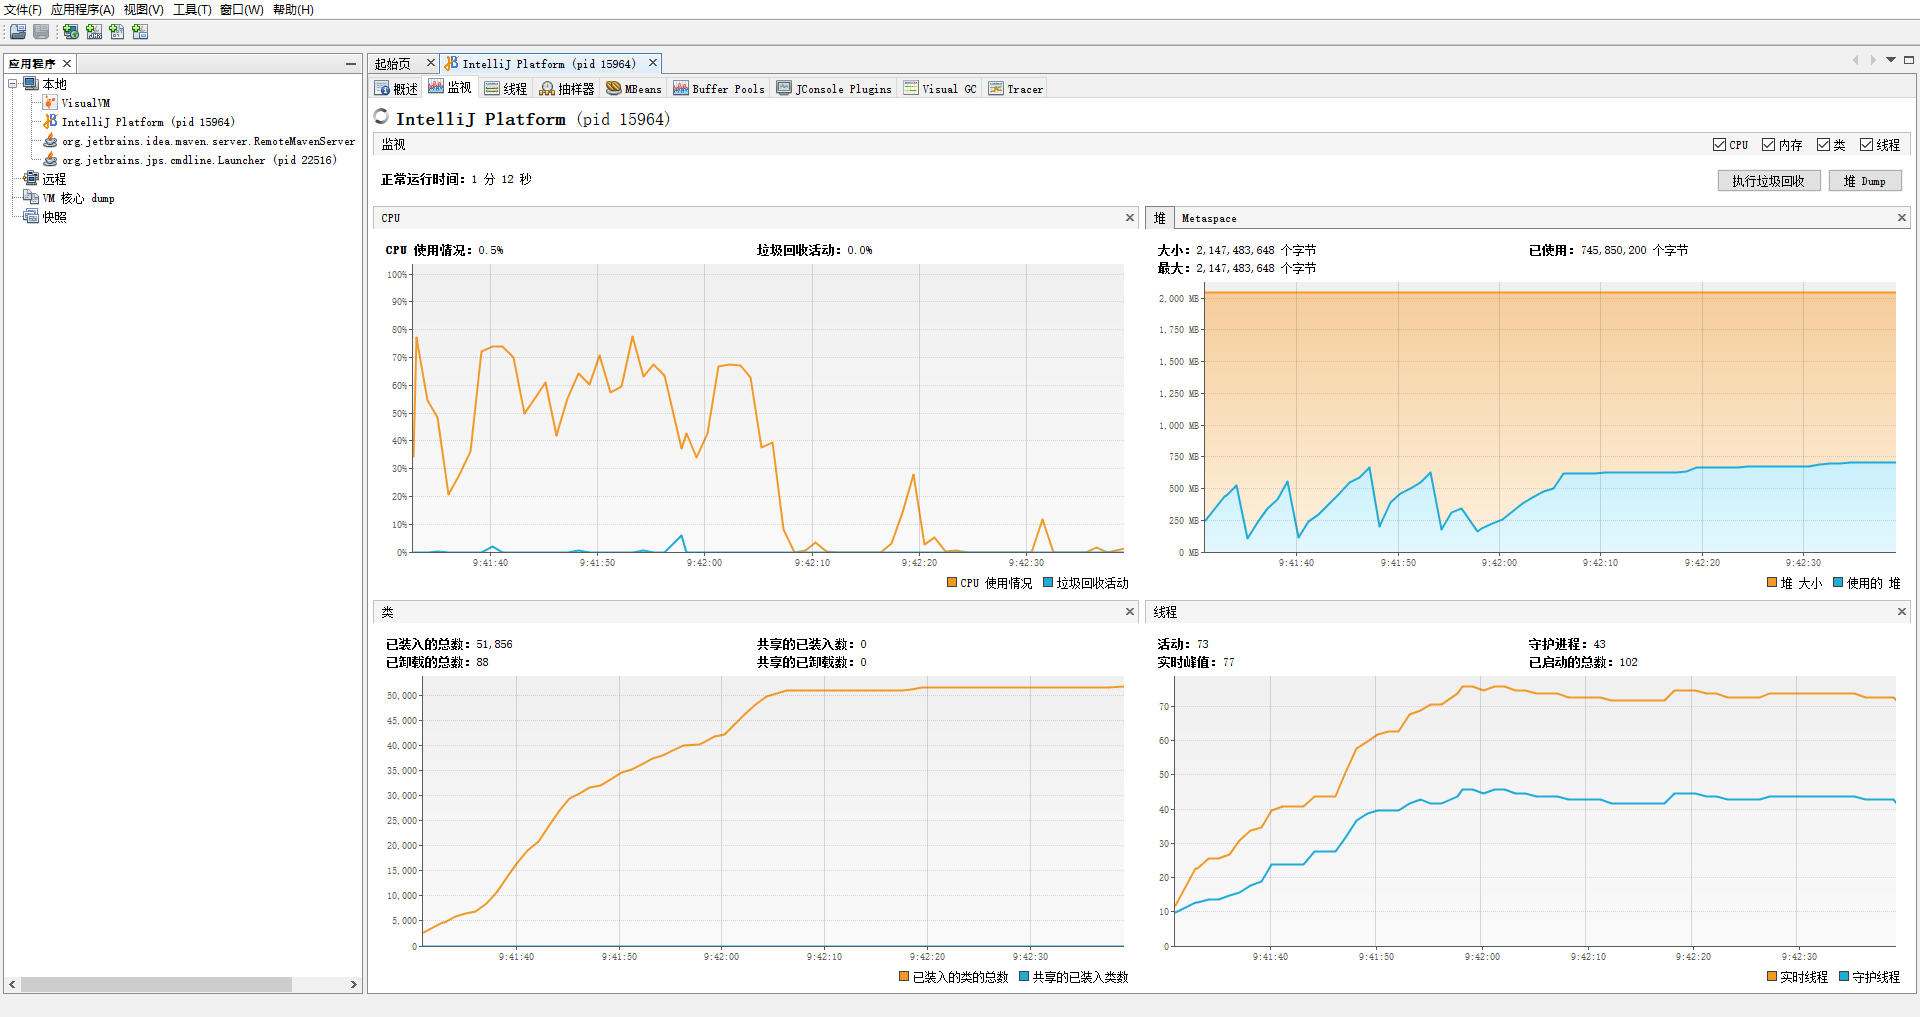Click the 使用的 堆 legend swatch
This screenshot has width=1920, height=1017.
click(x=1838, y=583)
